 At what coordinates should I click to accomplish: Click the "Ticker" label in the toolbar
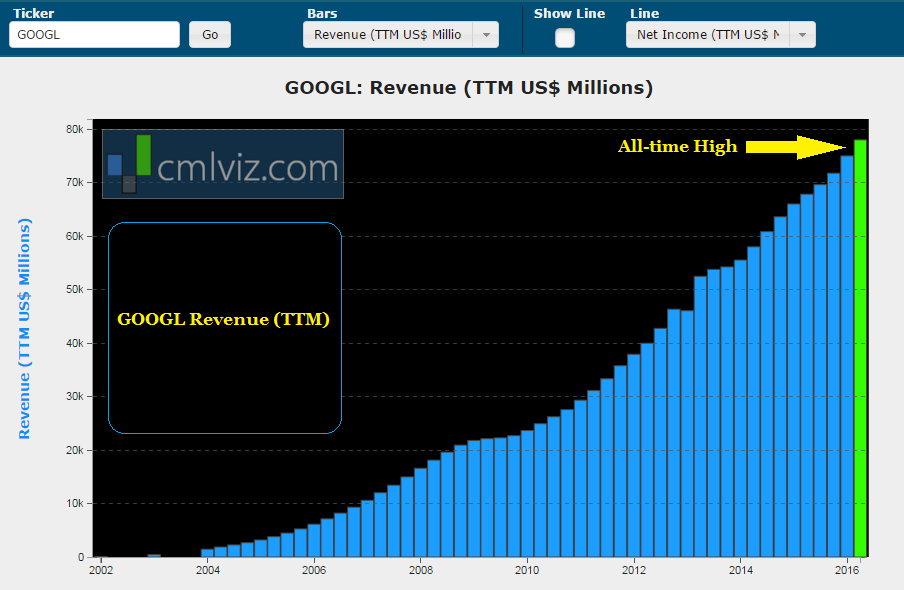[x=33, y=13]
